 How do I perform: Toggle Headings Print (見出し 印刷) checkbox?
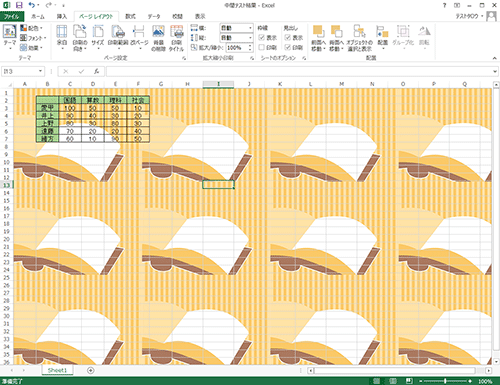point(288,47)
